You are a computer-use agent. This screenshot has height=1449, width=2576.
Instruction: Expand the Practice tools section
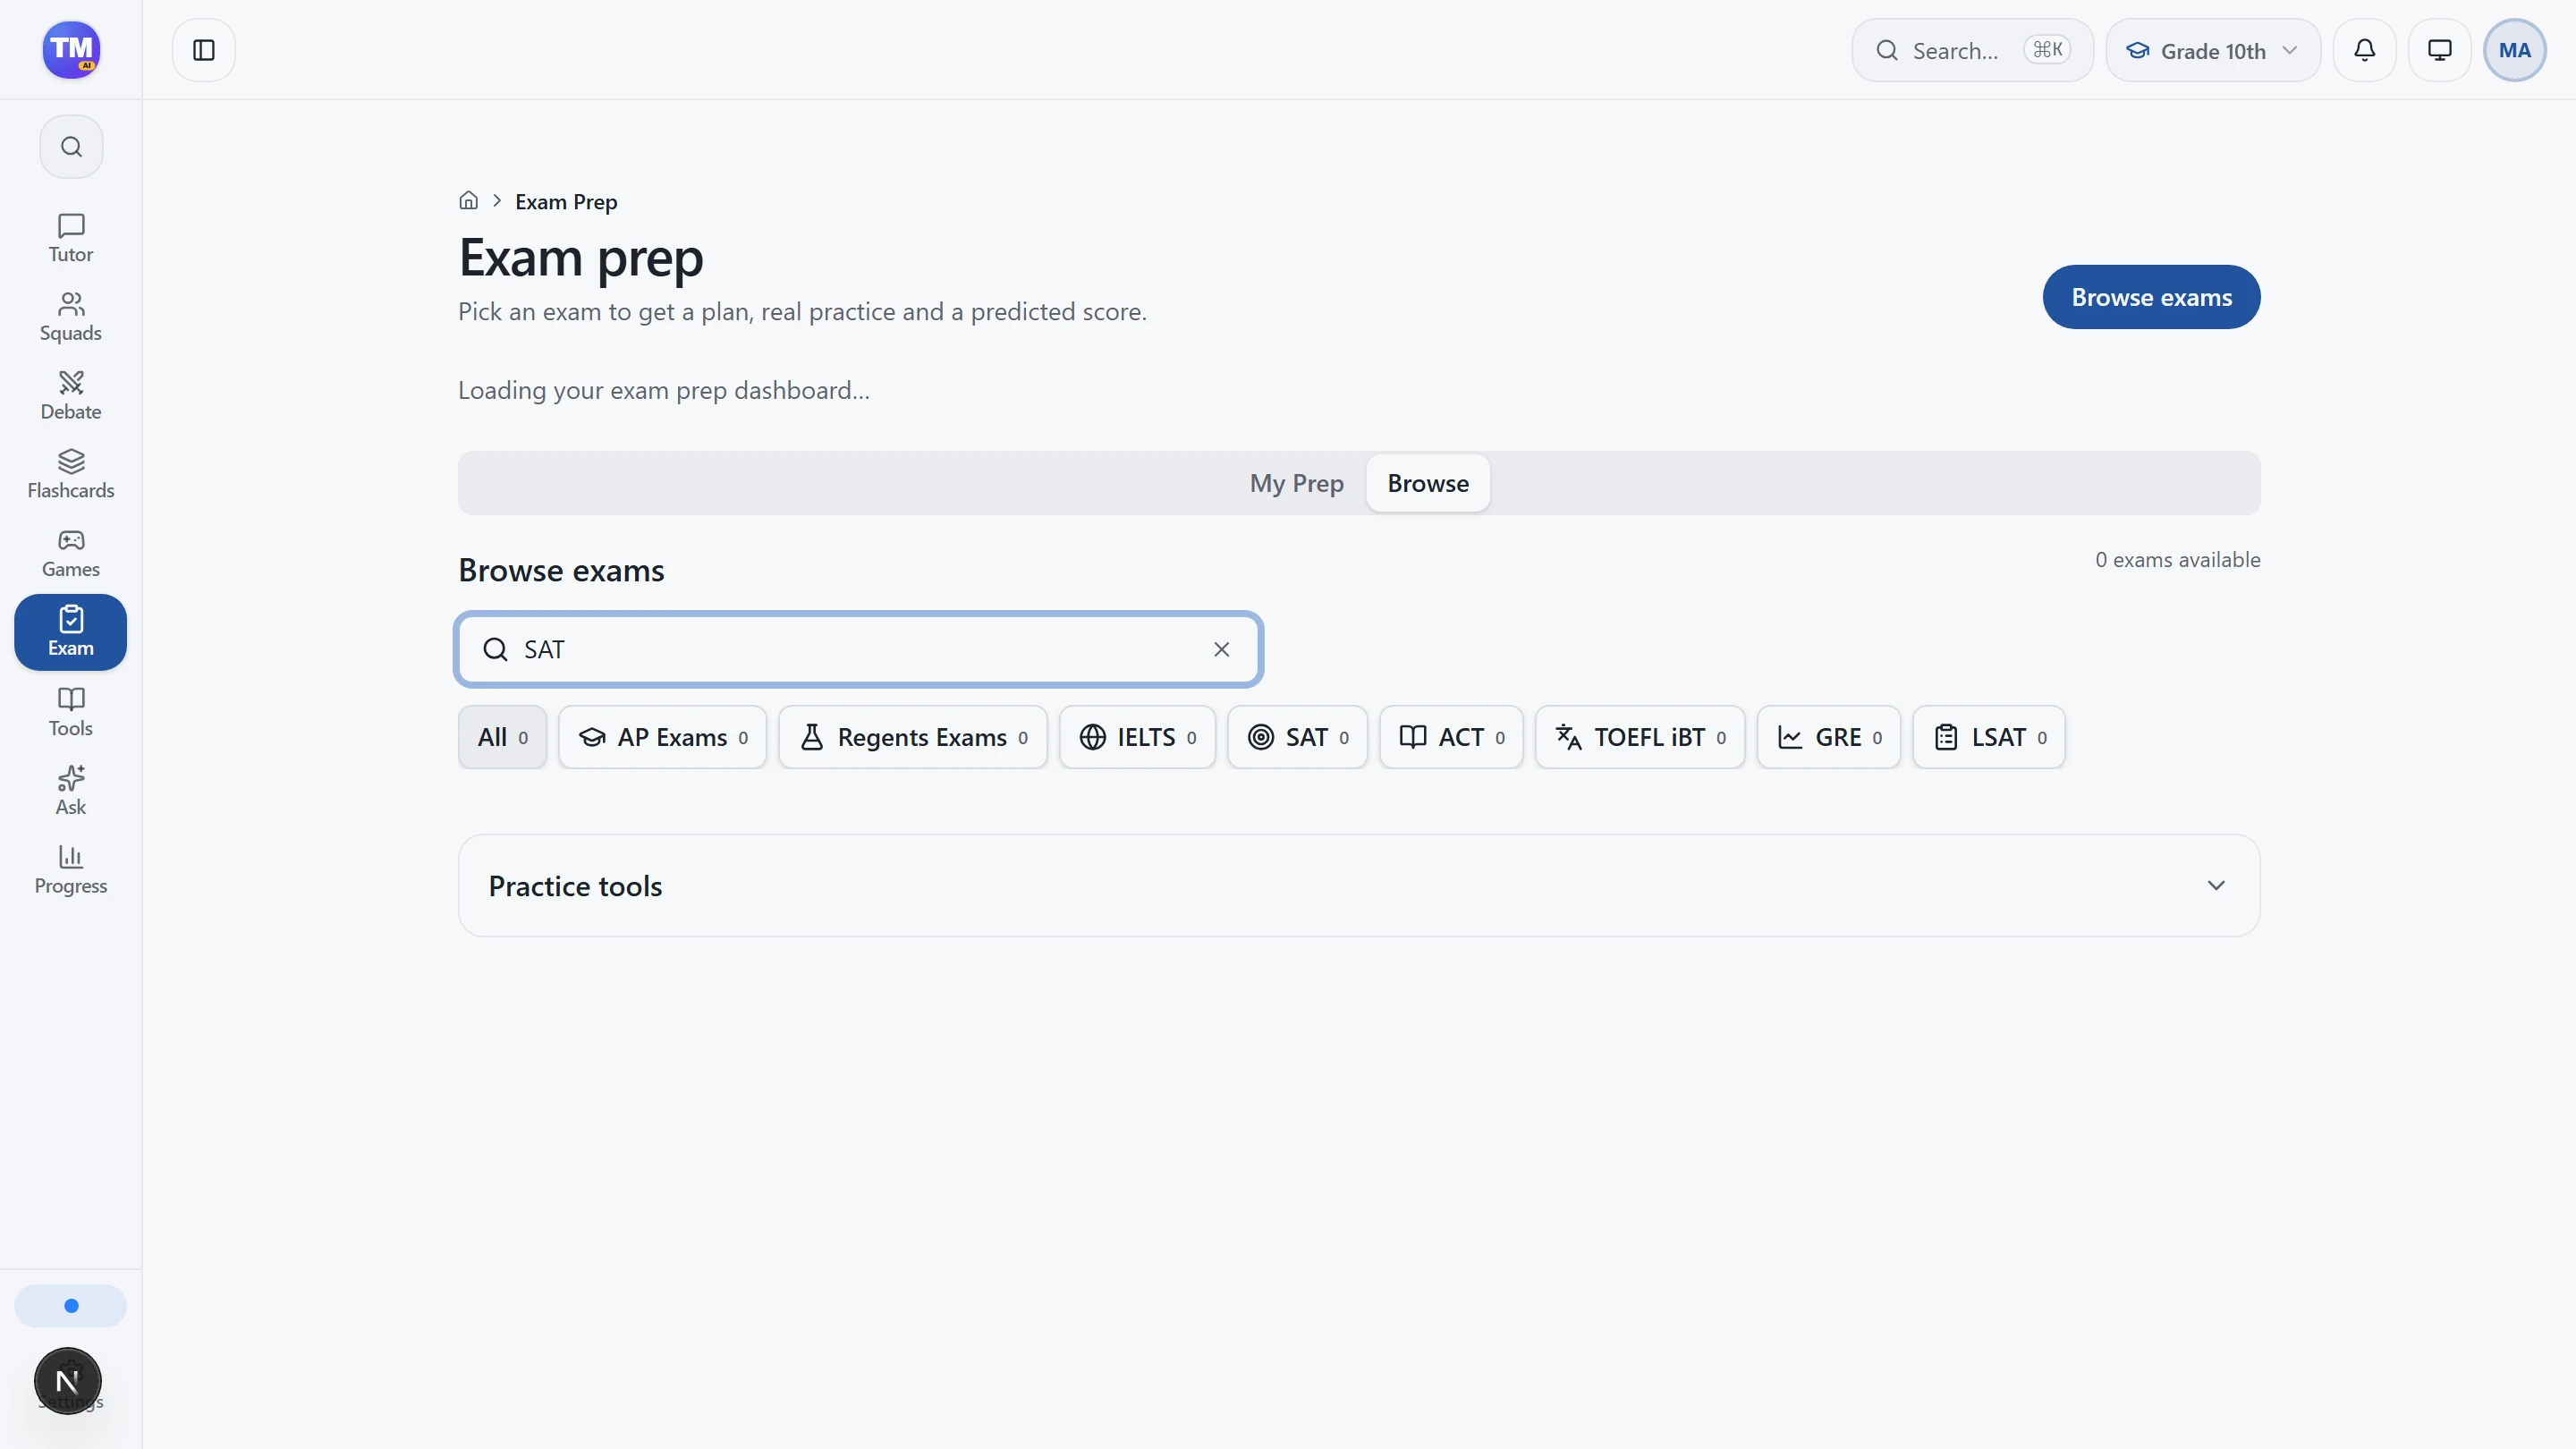(x=1359, y=886)
